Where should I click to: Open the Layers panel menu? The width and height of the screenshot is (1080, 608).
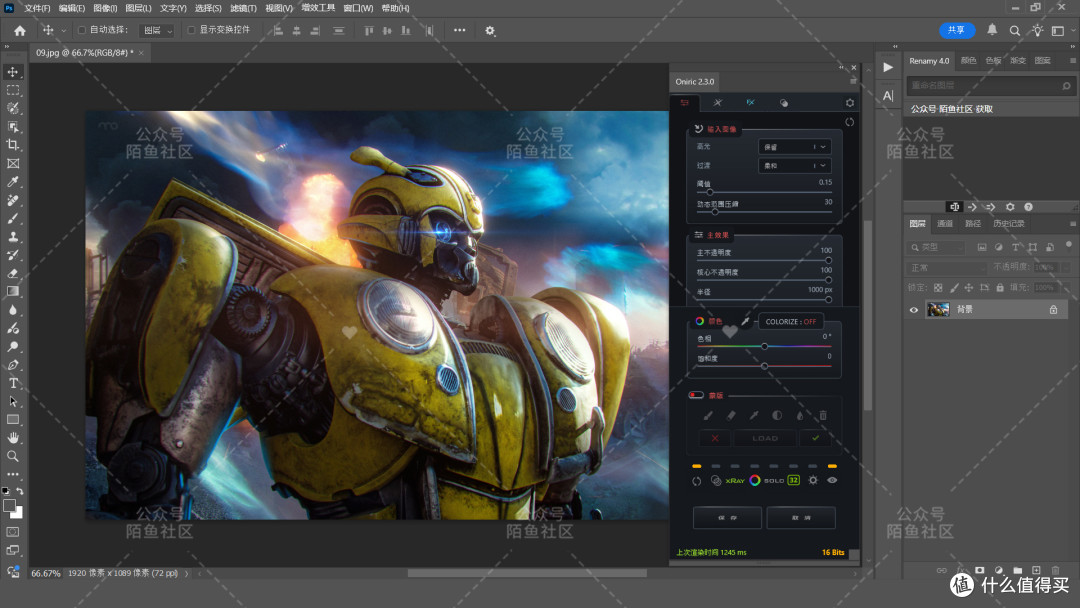1072,224
